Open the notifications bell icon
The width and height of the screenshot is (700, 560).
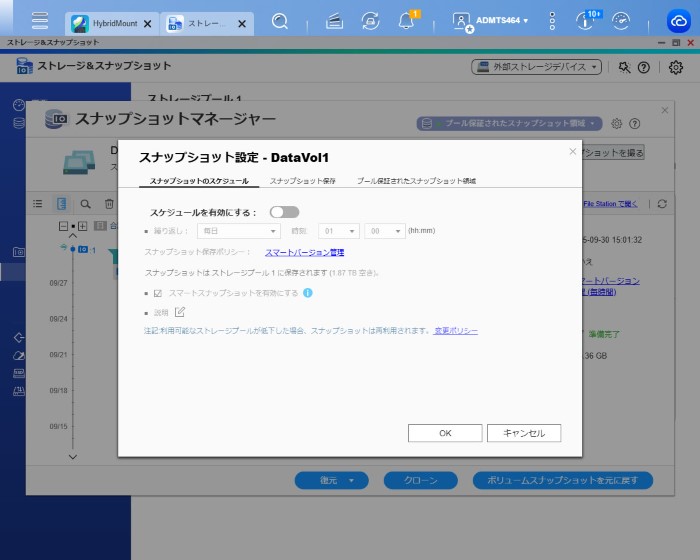click(x=406, y=20)
